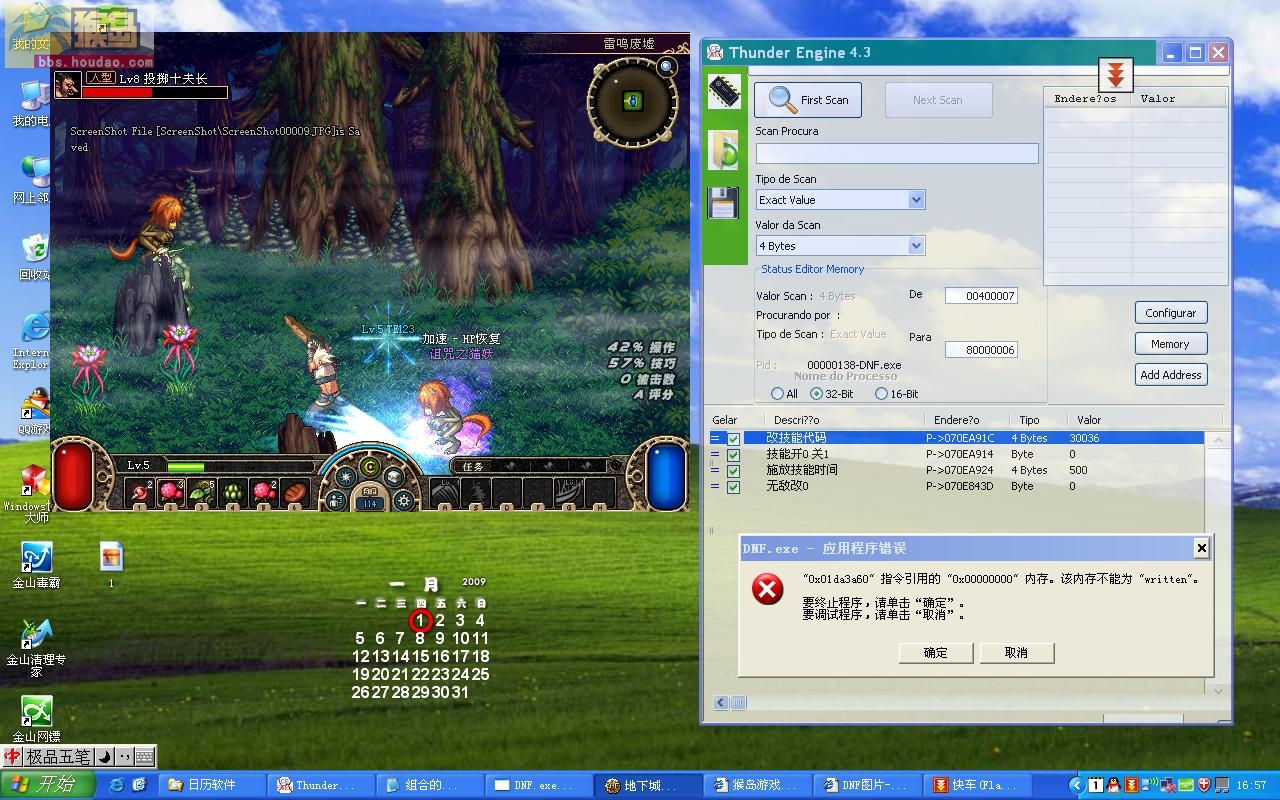Click the address list scroll-up arrow
The height and width of the screenshot is (800, 1280).
point(1218,440)
